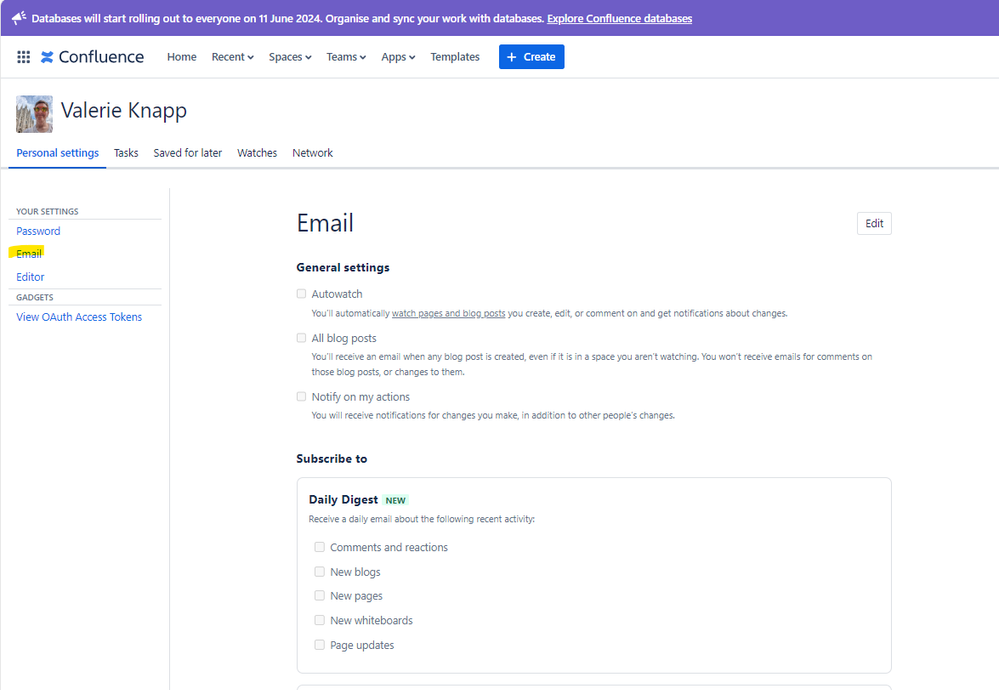Enable New whiteboards in Daily Digest
The height and width of the screenshot is (690, 999).
(x=320, y=620)
